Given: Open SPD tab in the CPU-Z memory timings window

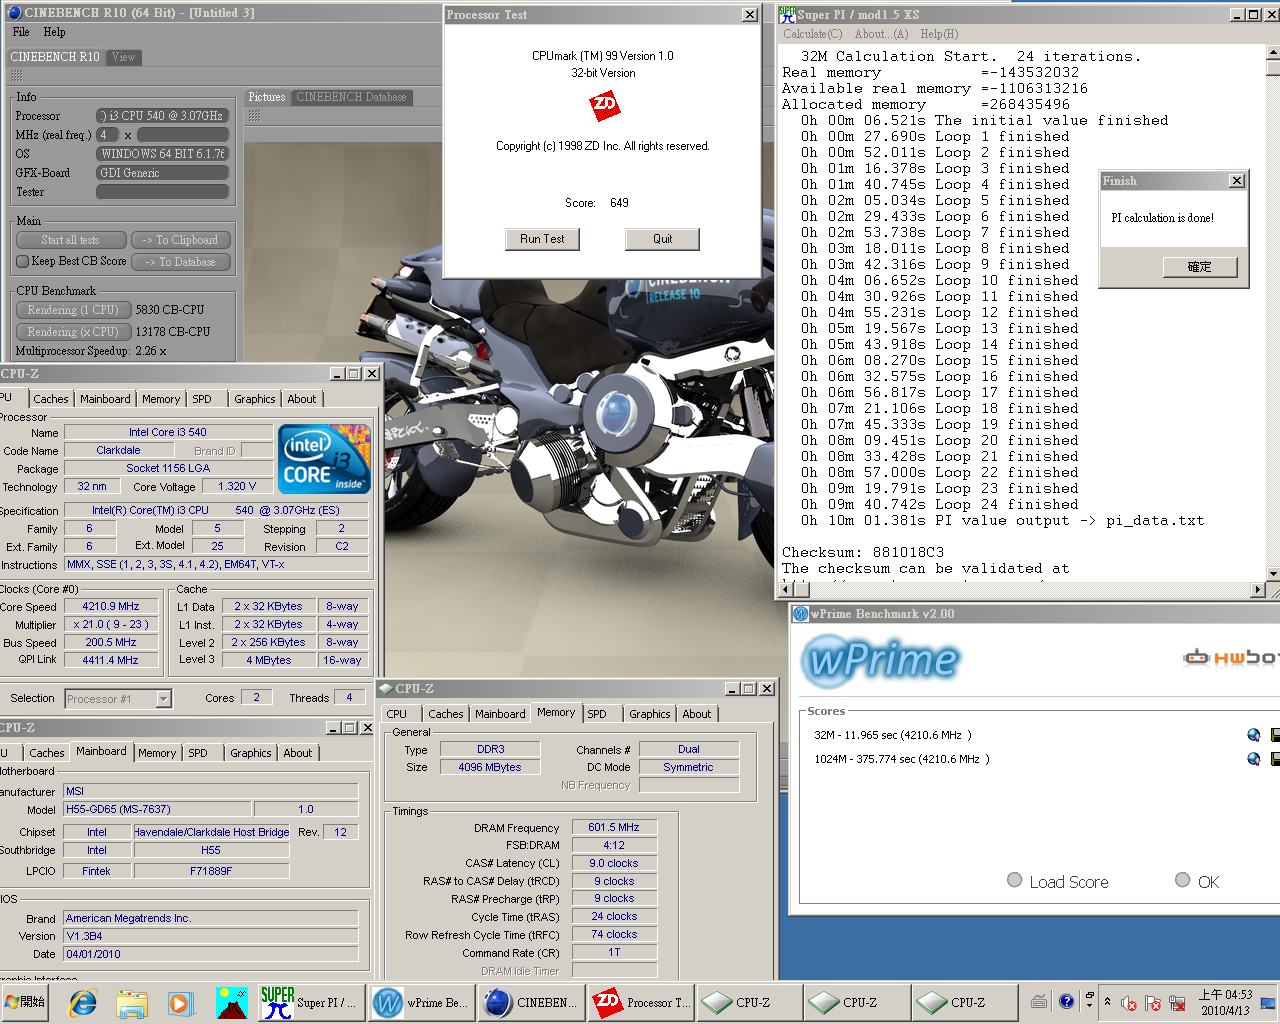Looking at the screenshot, I should (597, 714).
